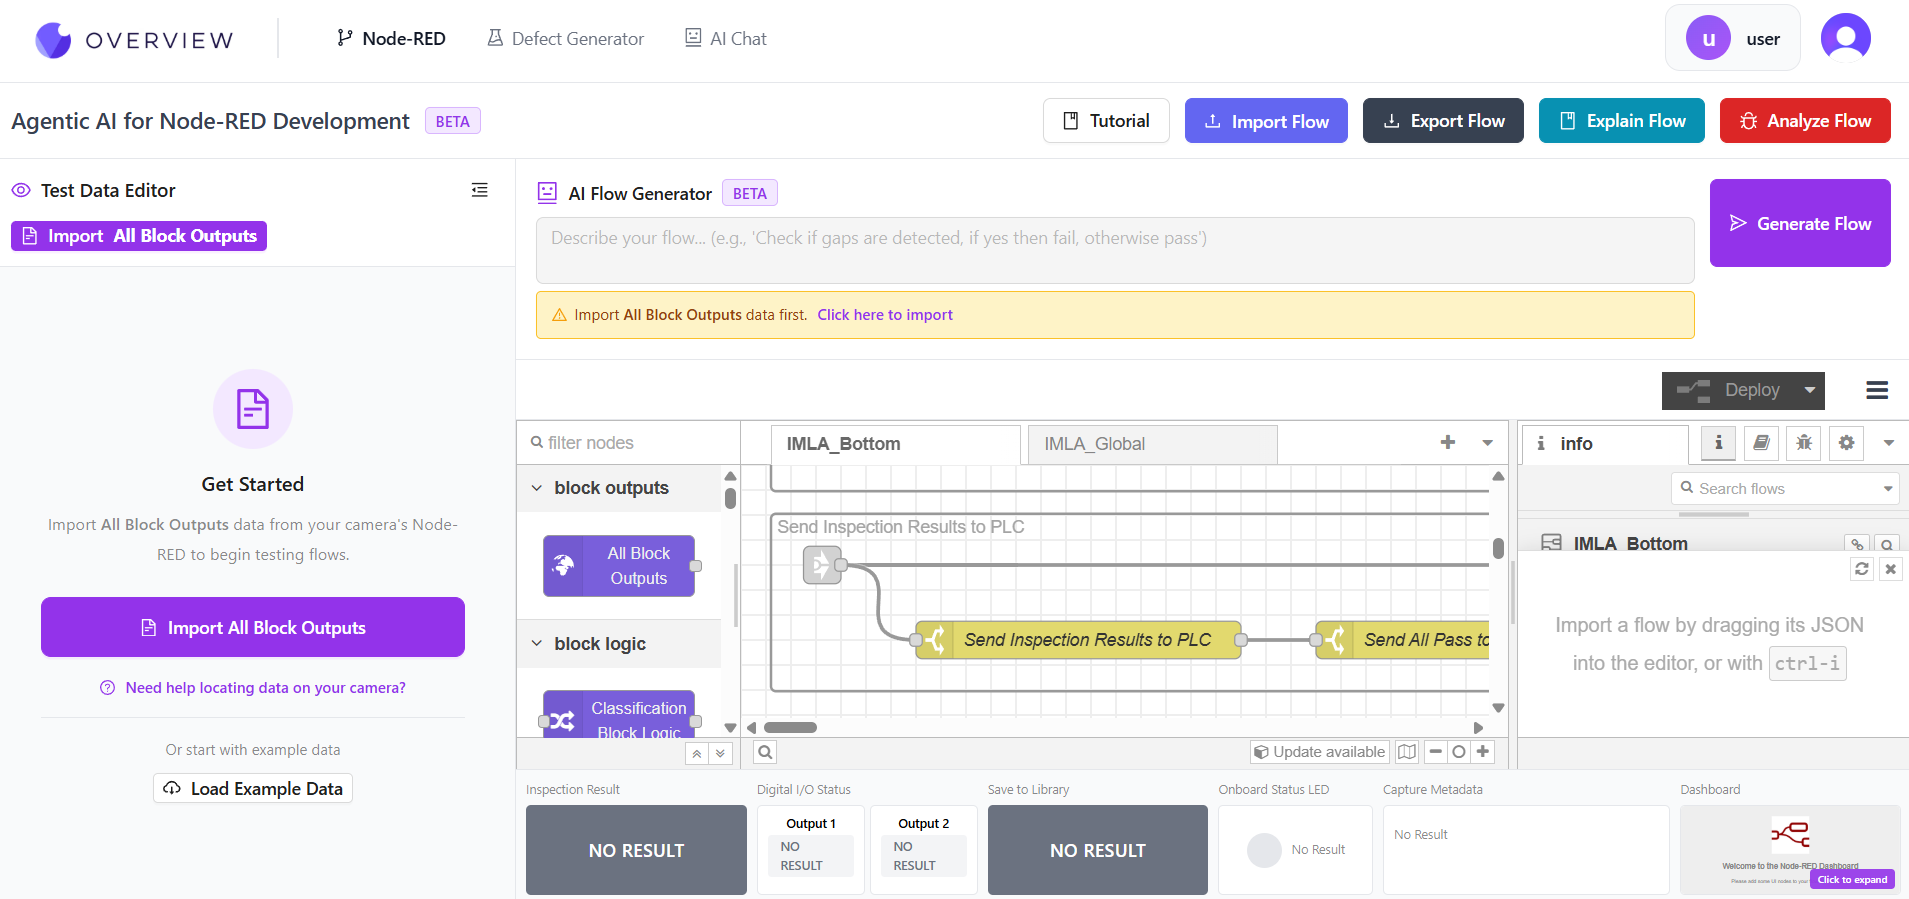Open the configuration nodes gear tab

point(1846,443)
